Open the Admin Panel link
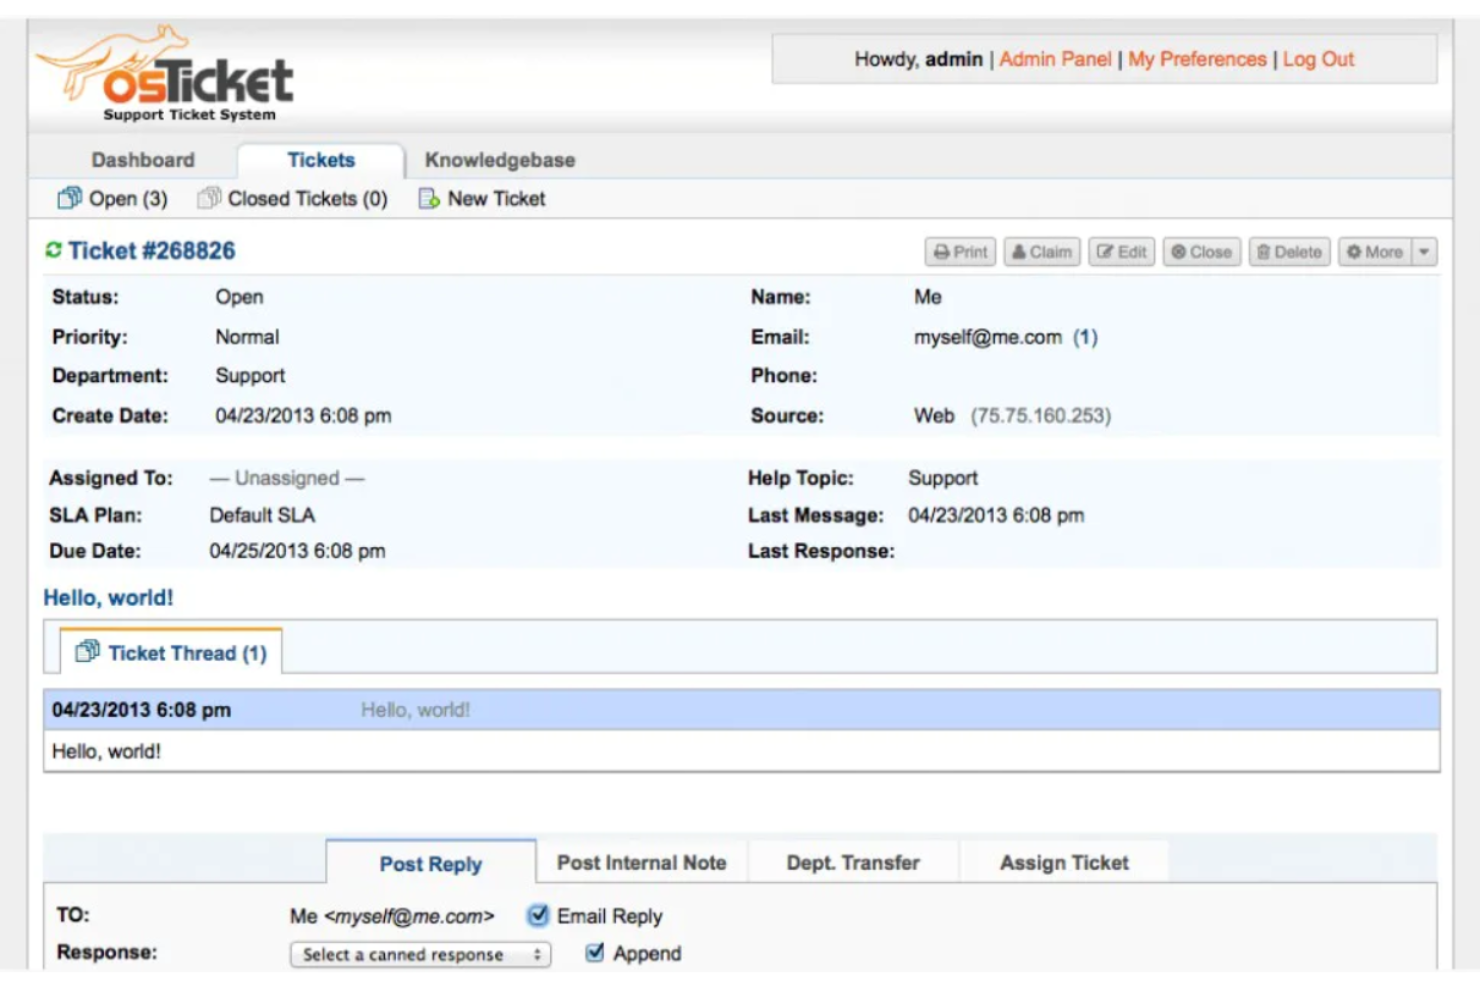This screenshot has height=987, width=1480. pos(1053,59)
